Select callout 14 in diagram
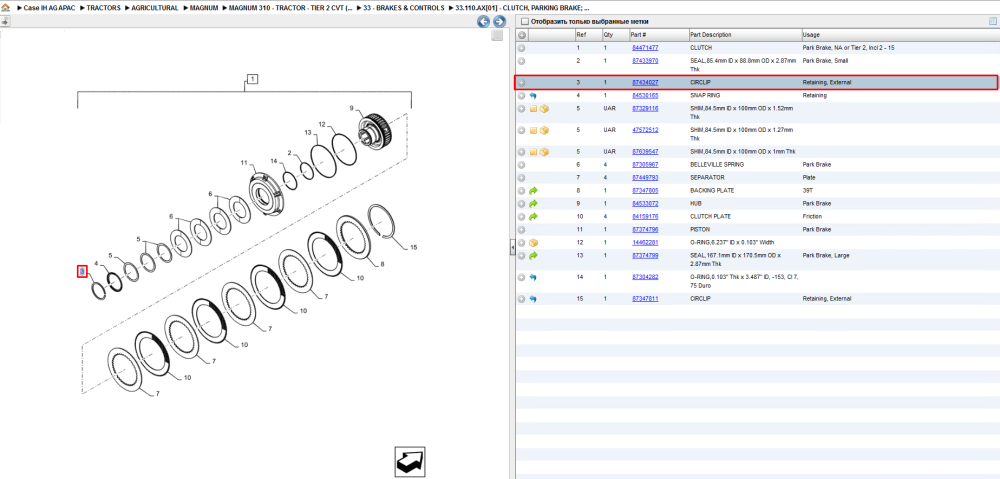The height and width of the screenshot is (479, 1000). point(274,161)
